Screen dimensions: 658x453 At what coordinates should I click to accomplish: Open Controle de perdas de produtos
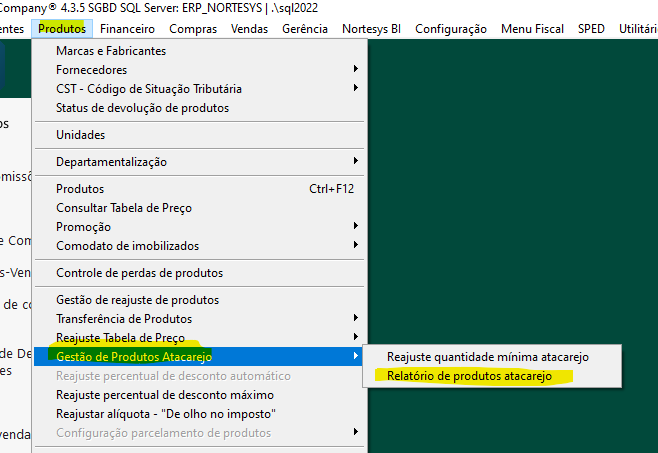point(139,273)
